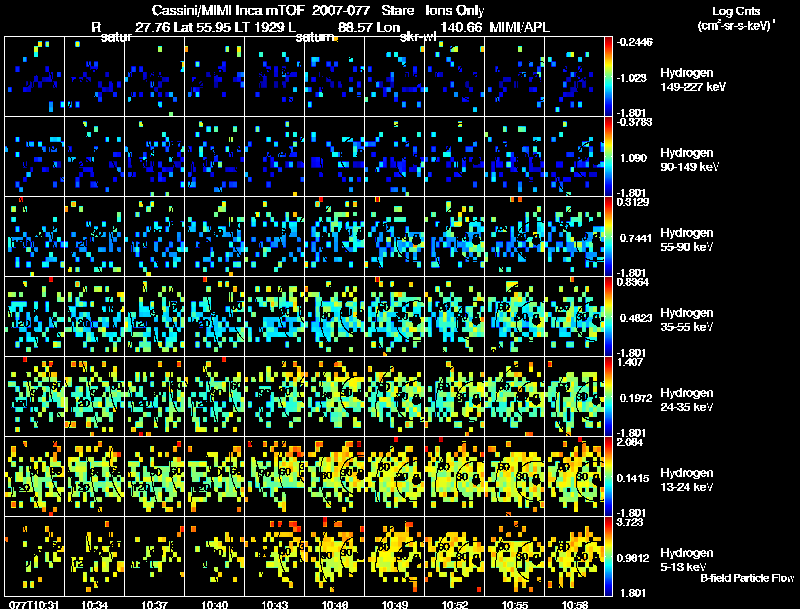The width and height of the screenshot is (800, 609).
Task: Click the 10:55 time label
Action: click(x=515, y=604)
